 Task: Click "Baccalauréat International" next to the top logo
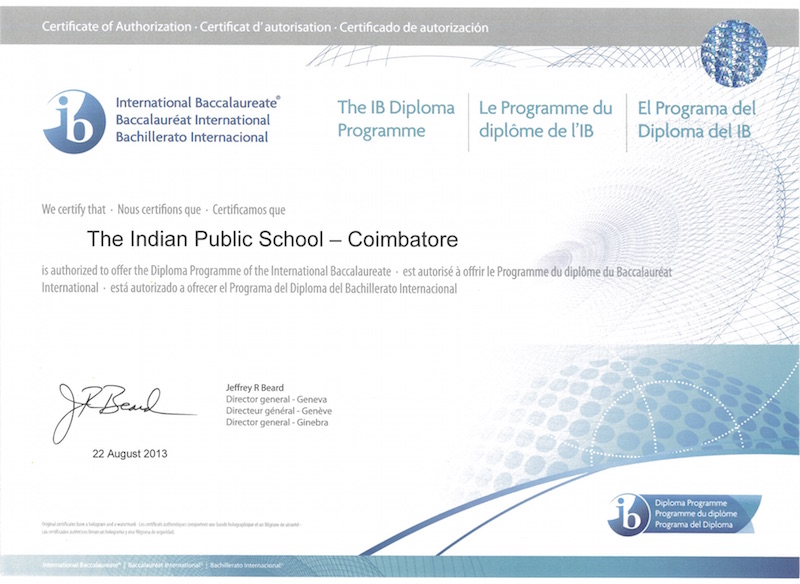(x=193, y=120)
